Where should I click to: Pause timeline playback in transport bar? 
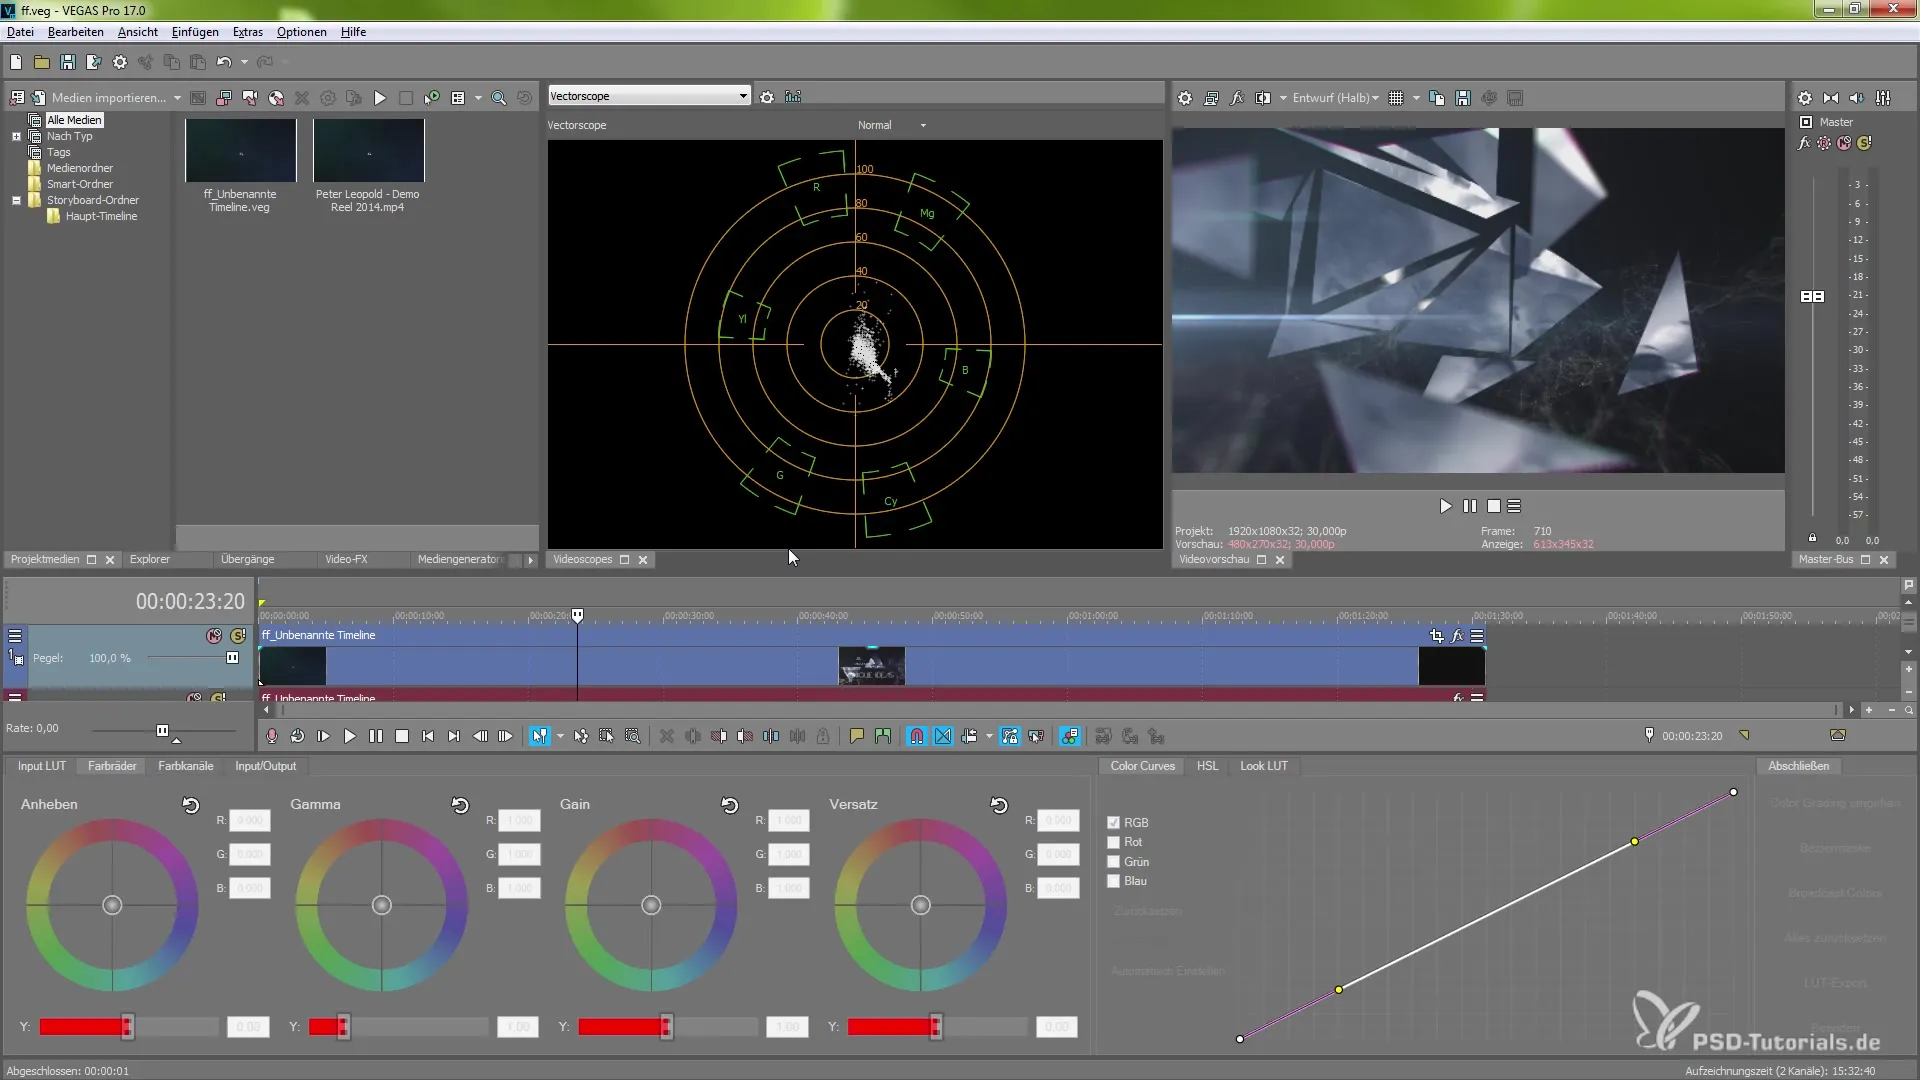(376, 736)
